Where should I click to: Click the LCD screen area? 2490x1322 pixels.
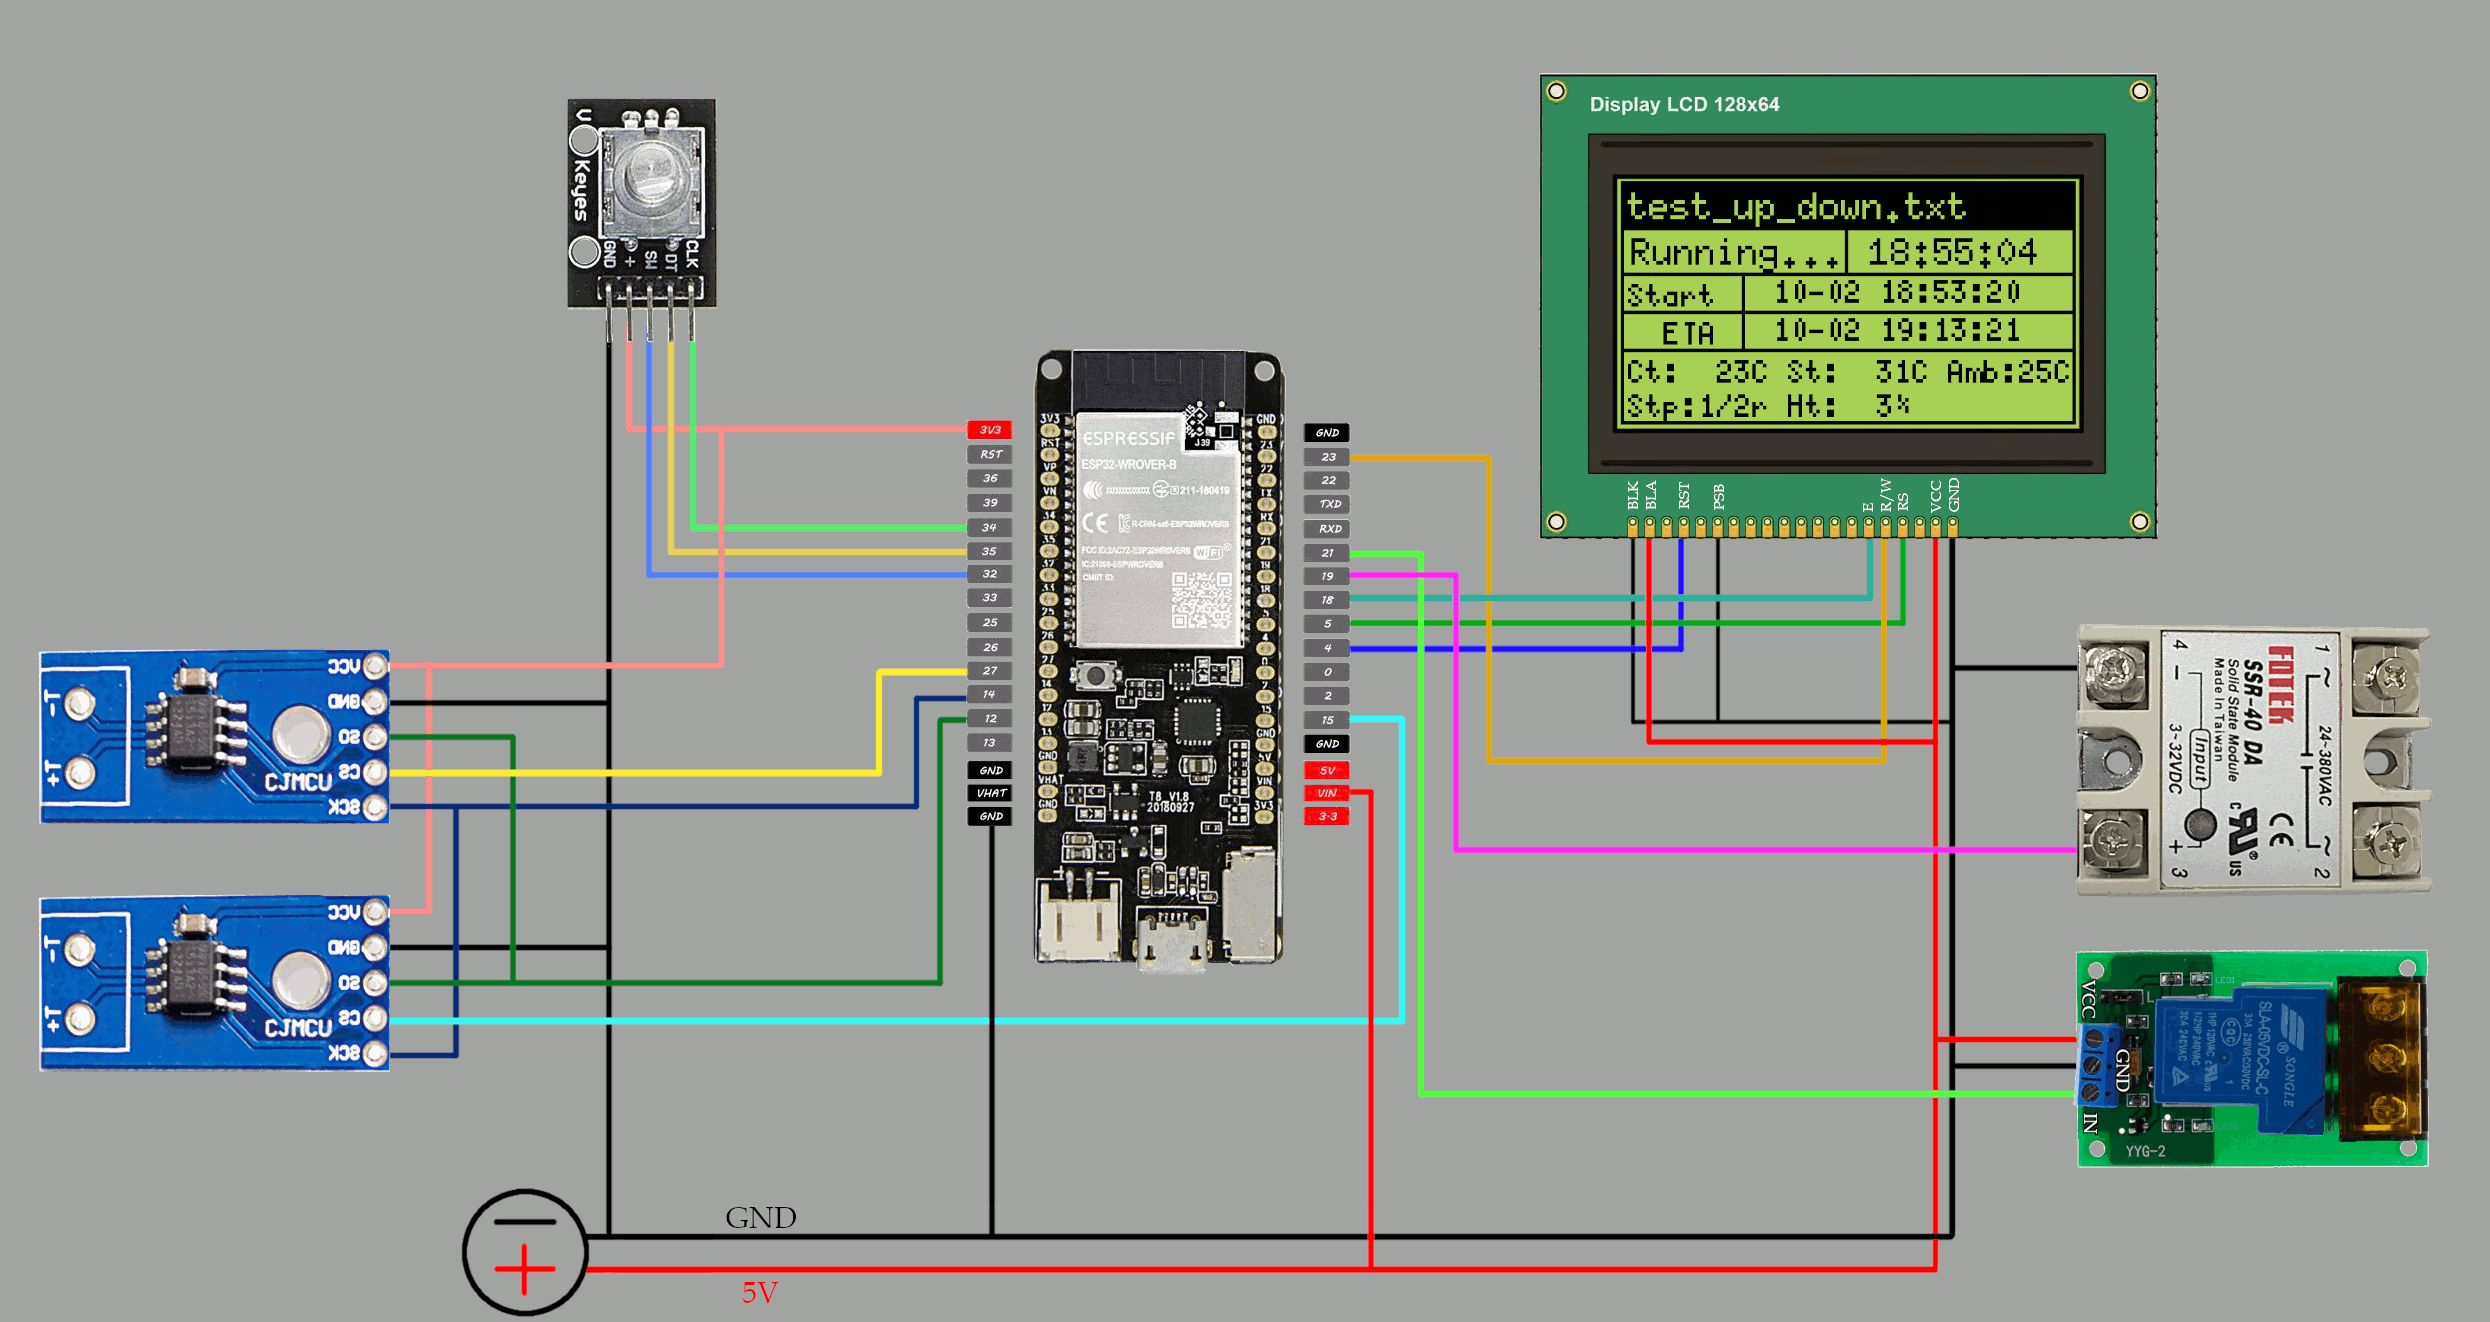1847,303
